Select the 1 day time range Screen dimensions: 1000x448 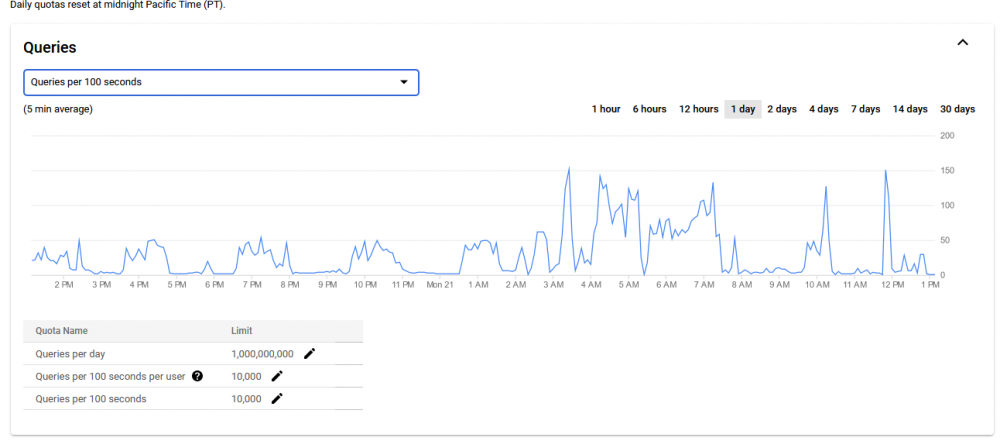pyautogui.click(x=743, y=109)
